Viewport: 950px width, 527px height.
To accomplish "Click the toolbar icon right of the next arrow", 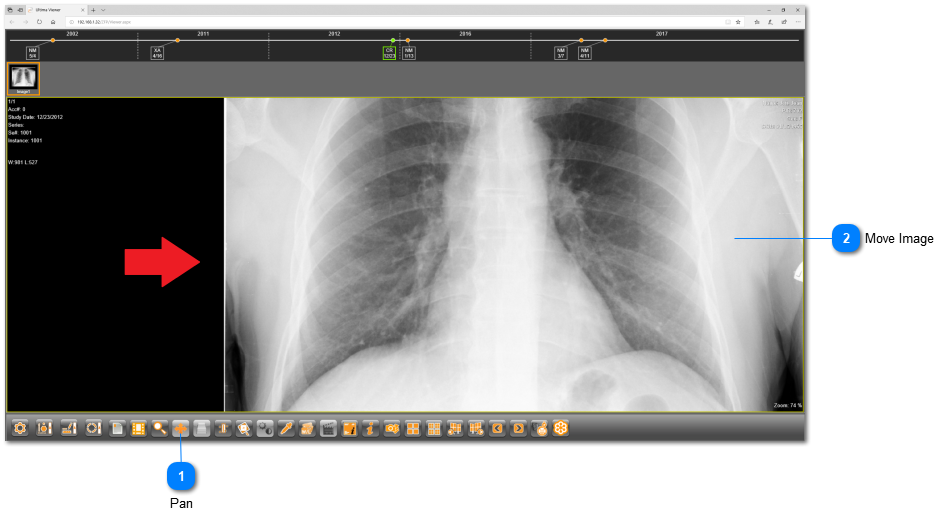I will 540,428.
